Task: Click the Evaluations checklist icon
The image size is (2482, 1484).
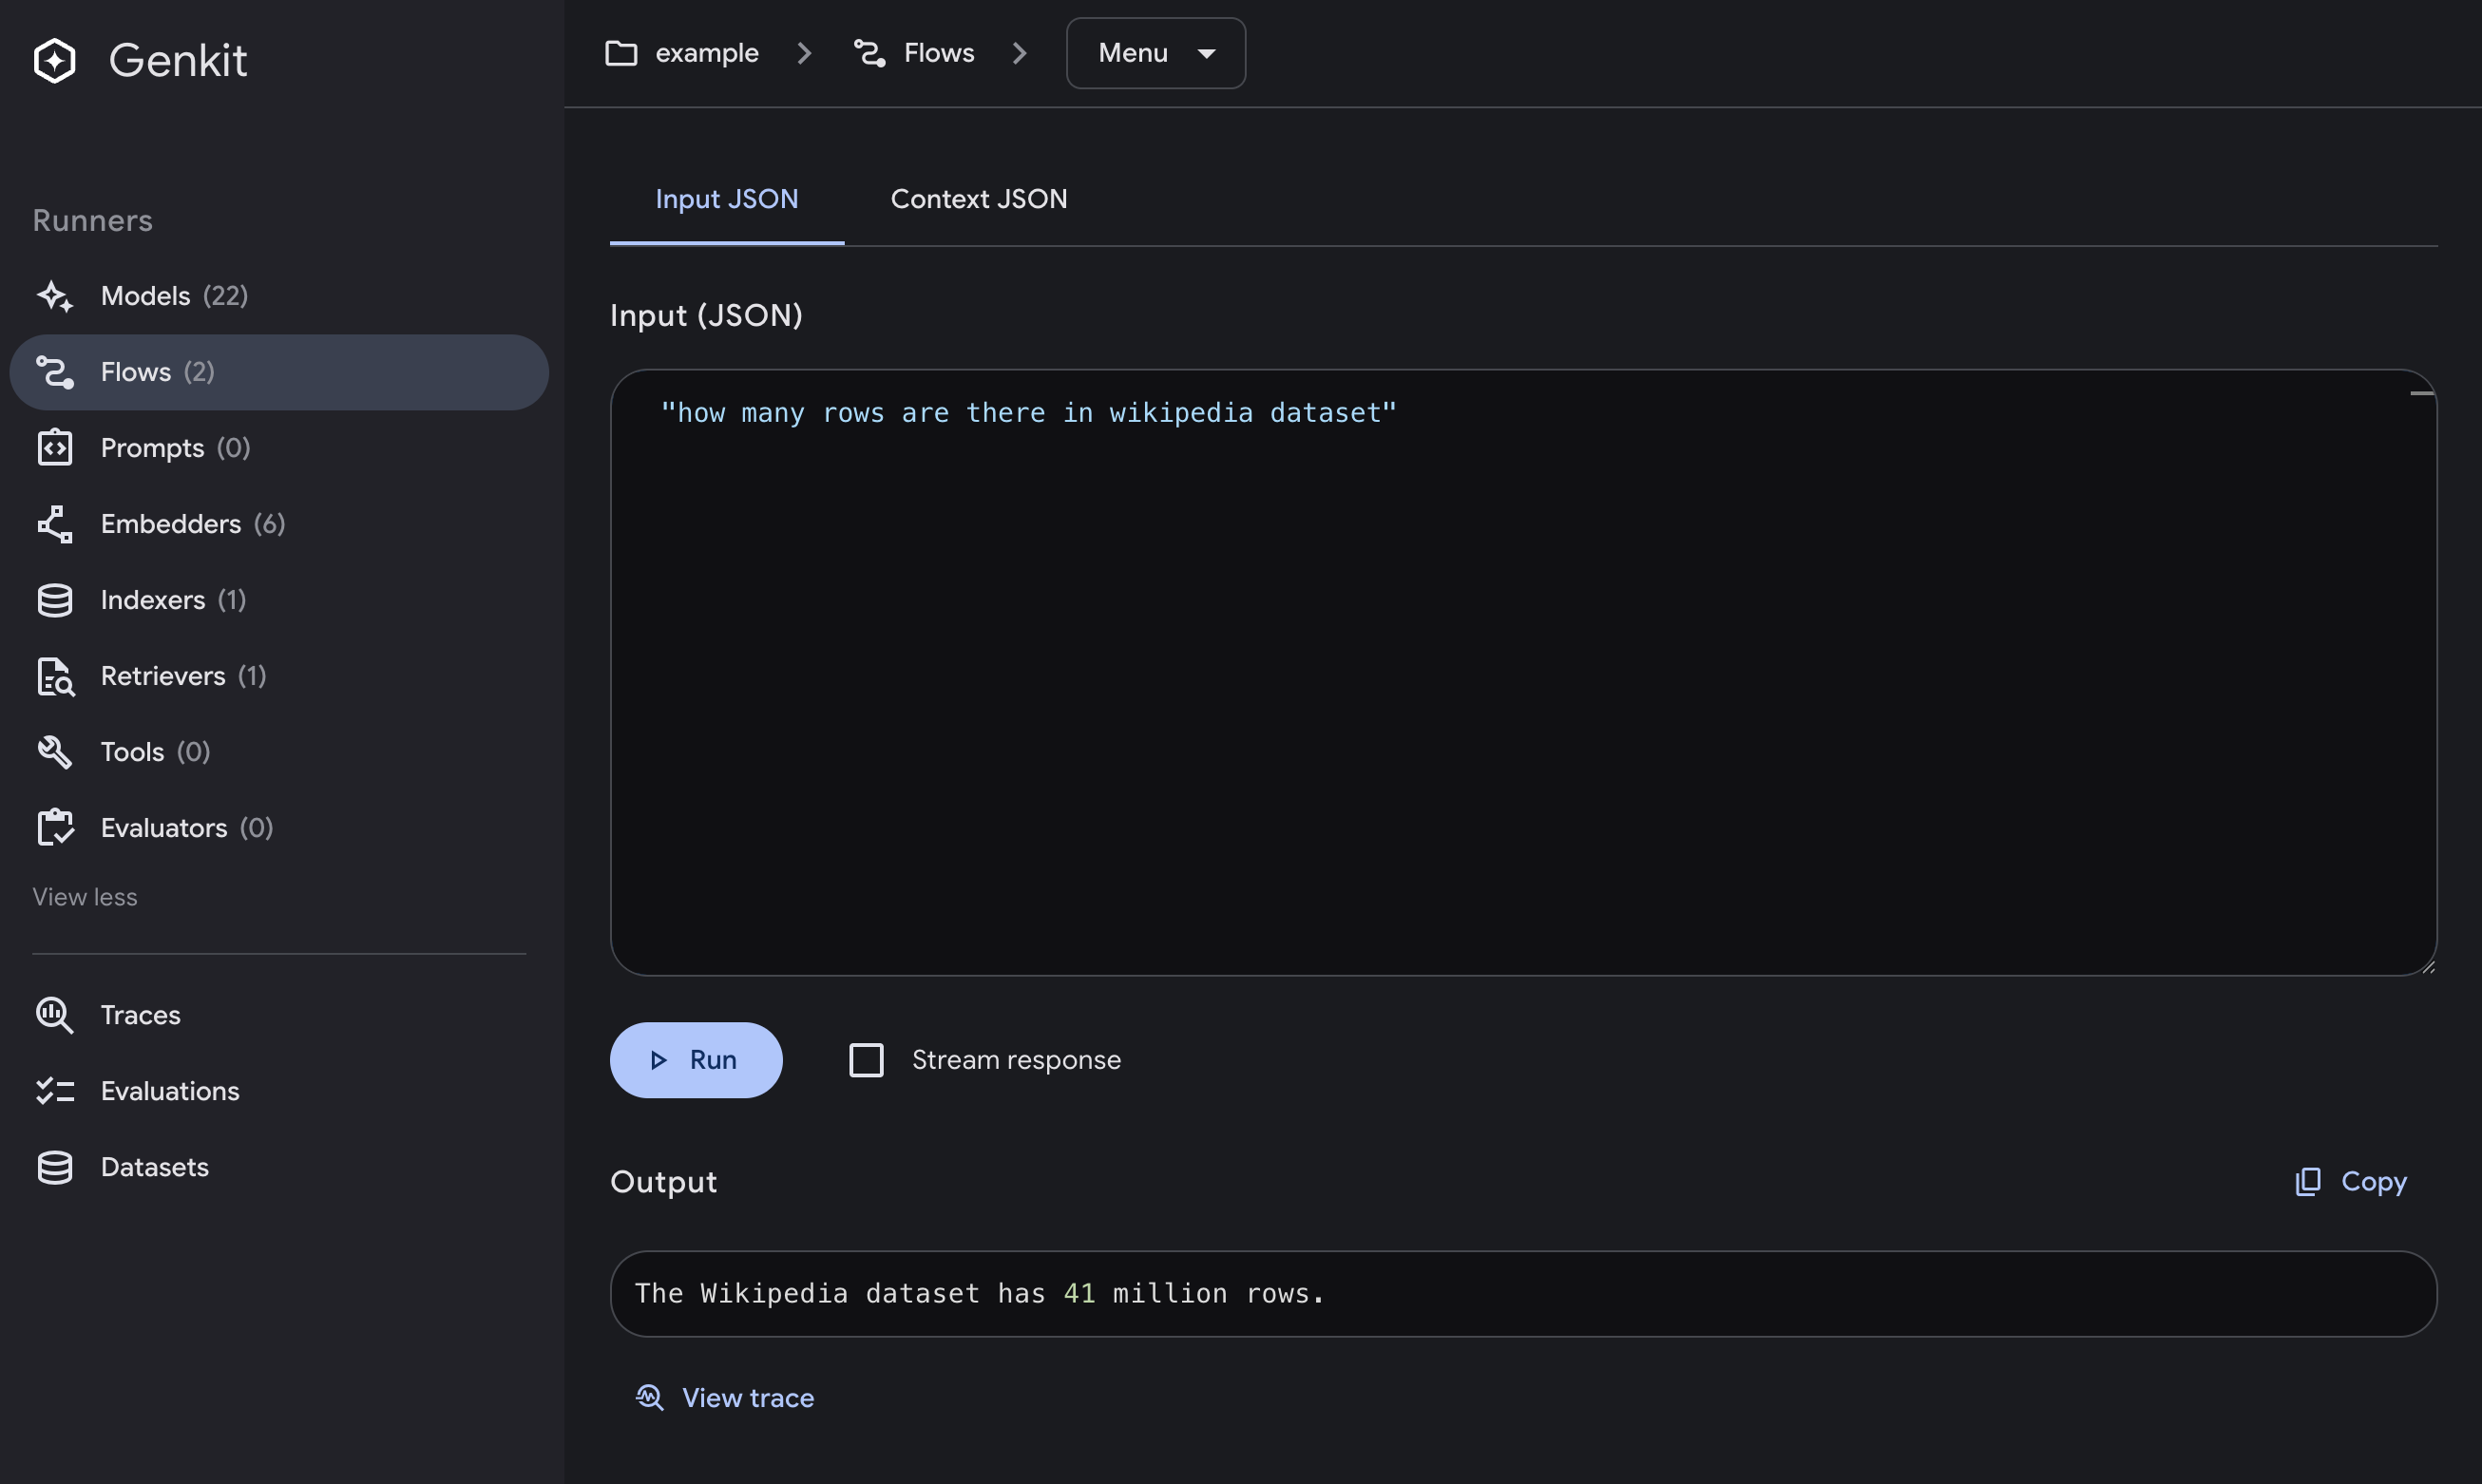Action: click(55, 1091)
